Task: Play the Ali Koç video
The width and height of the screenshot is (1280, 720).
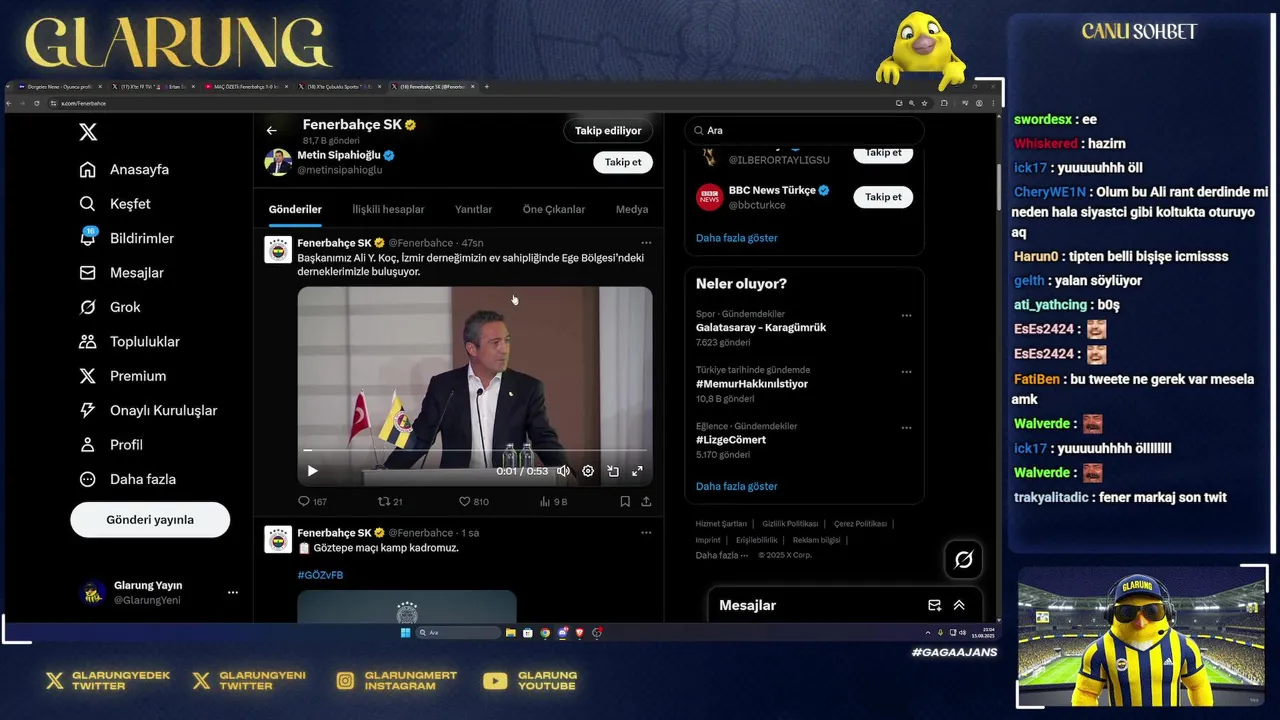Action: 312,471
